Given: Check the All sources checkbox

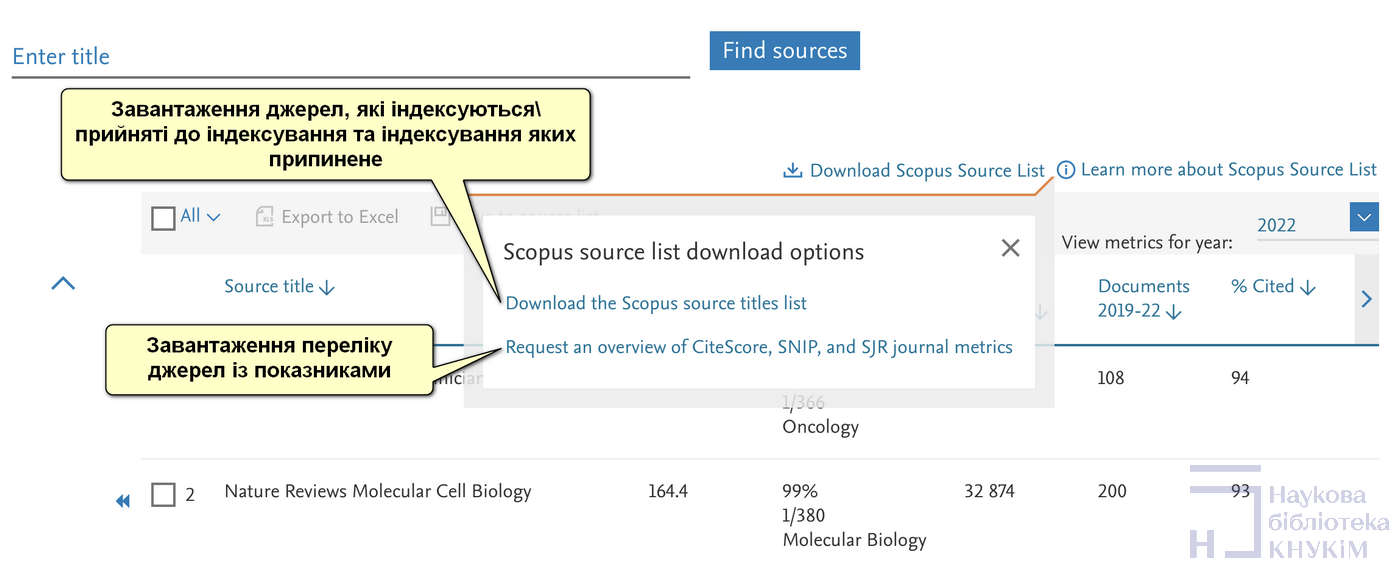Looking at the screenshot, I should coord(163,217).
